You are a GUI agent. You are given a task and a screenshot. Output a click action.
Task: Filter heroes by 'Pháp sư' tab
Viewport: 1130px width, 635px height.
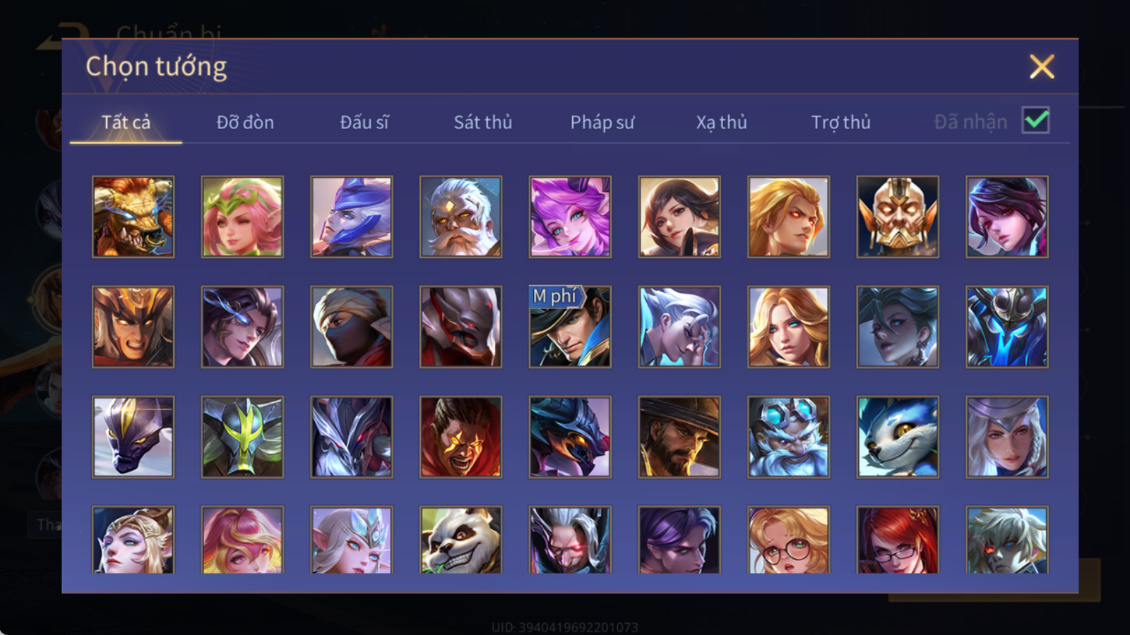click(x=602, y=122)
